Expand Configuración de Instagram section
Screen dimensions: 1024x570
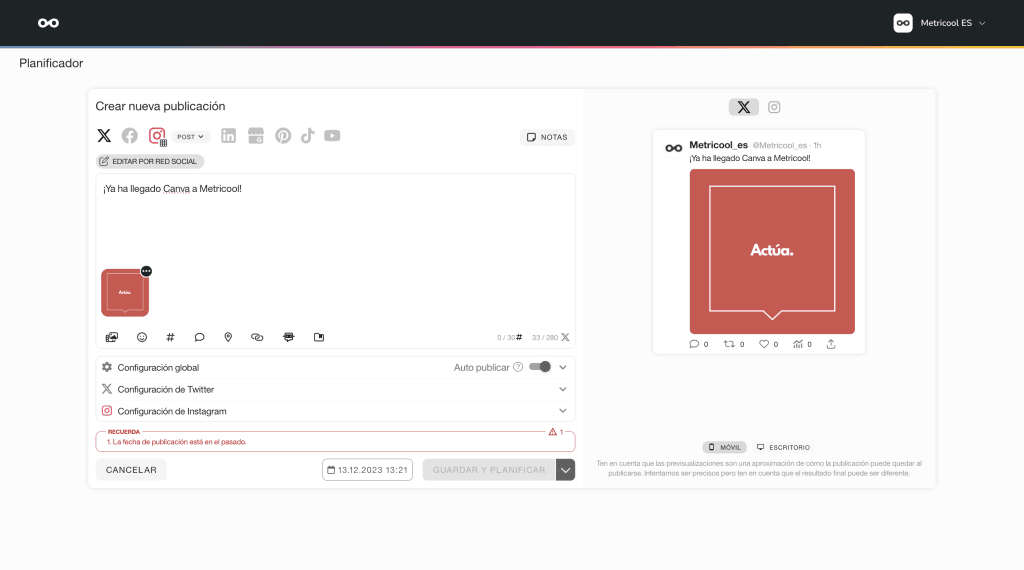click(335, 411)
